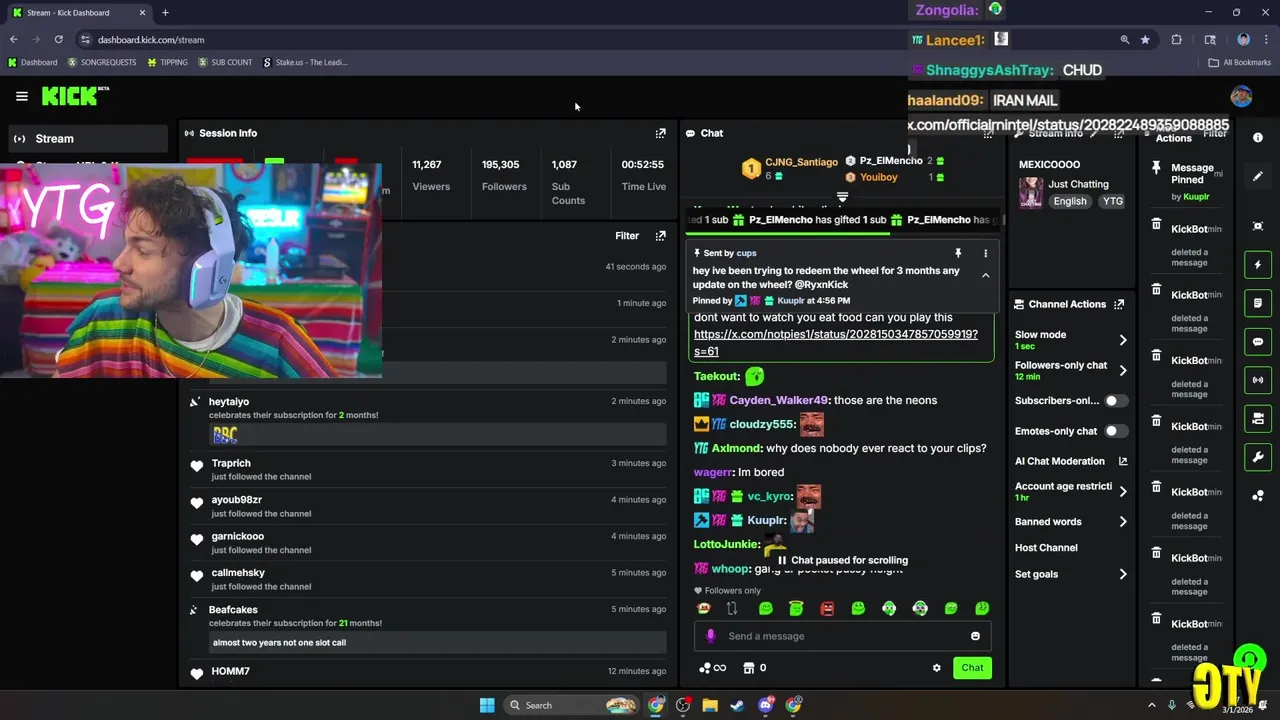Open the TIPPING bookmark
Image resolution: width=1280 pixels, height=720 pixels.
point(167,62)
